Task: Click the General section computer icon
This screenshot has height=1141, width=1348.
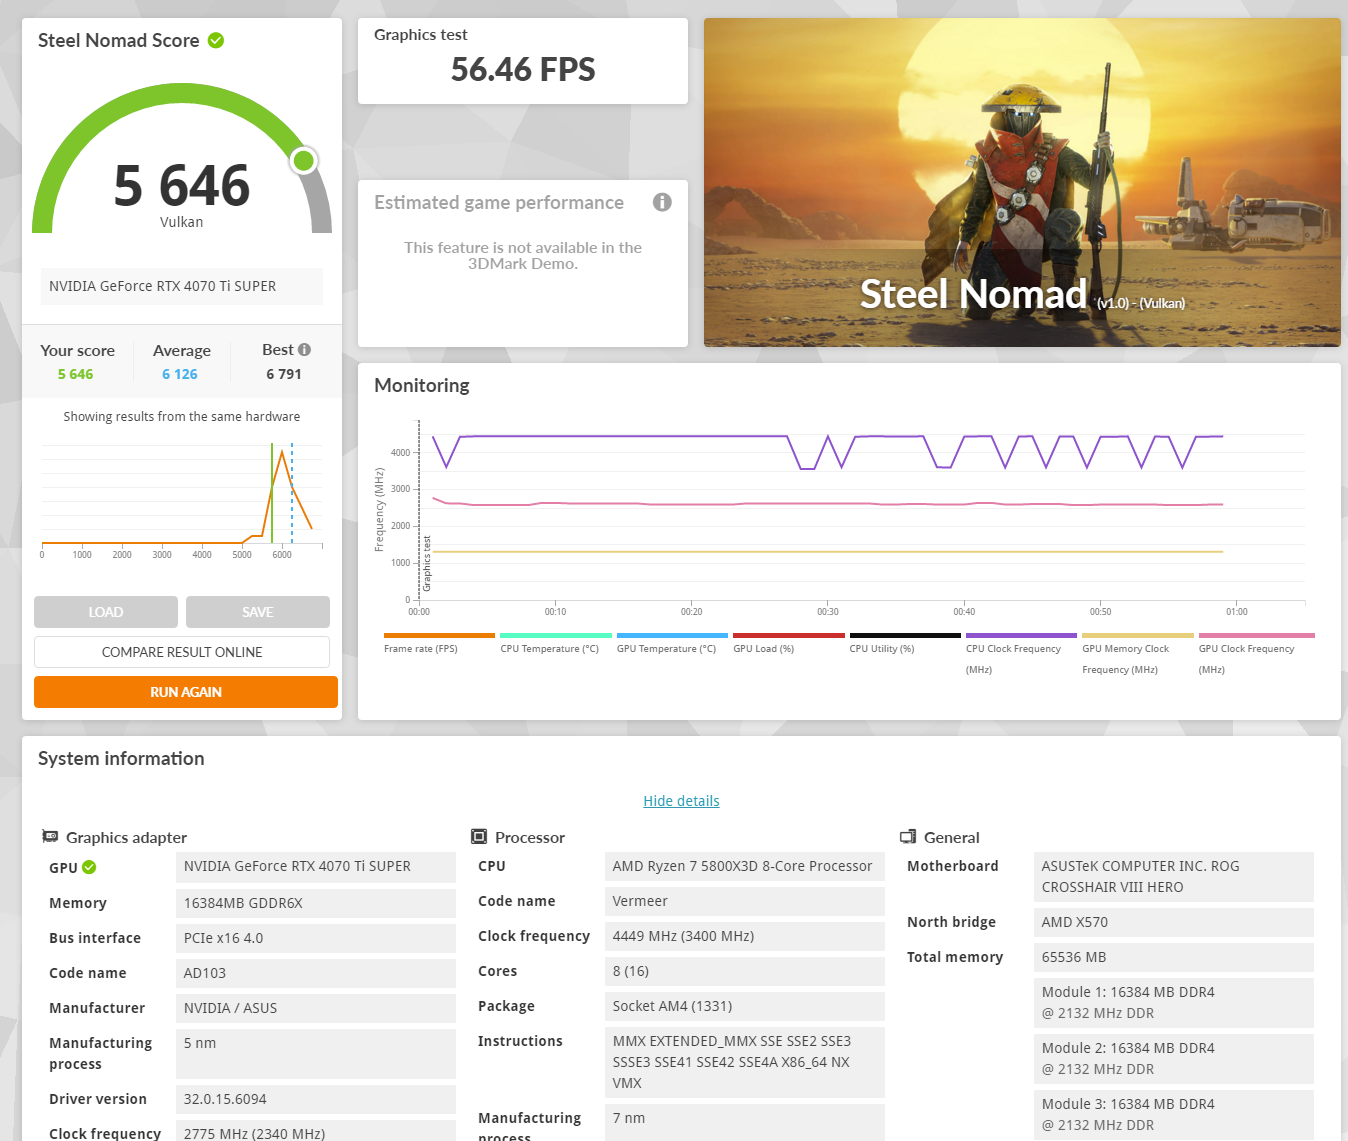Action: click(x=908, y=836)
